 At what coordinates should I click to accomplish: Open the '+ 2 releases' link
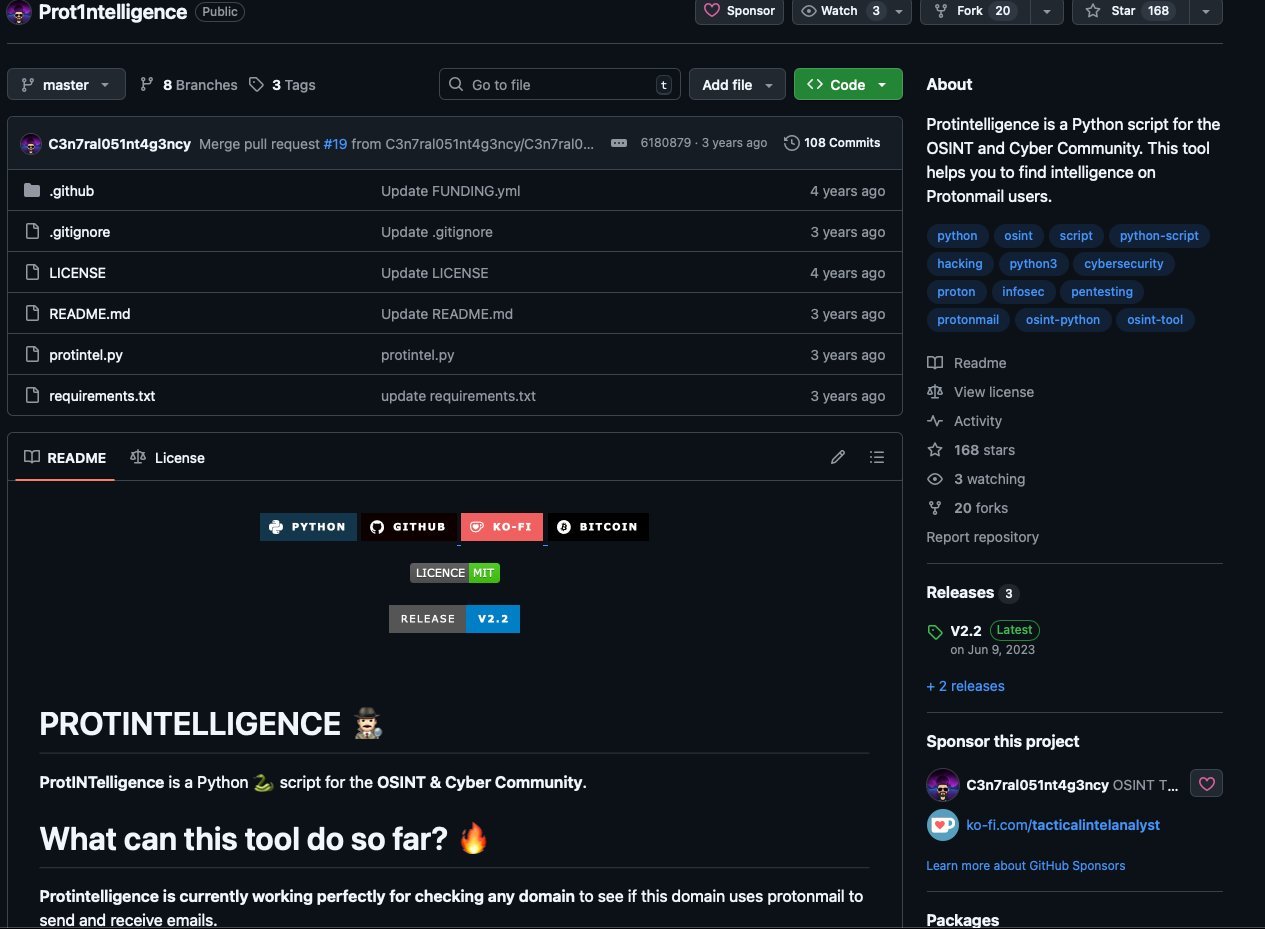pos(965,686)
